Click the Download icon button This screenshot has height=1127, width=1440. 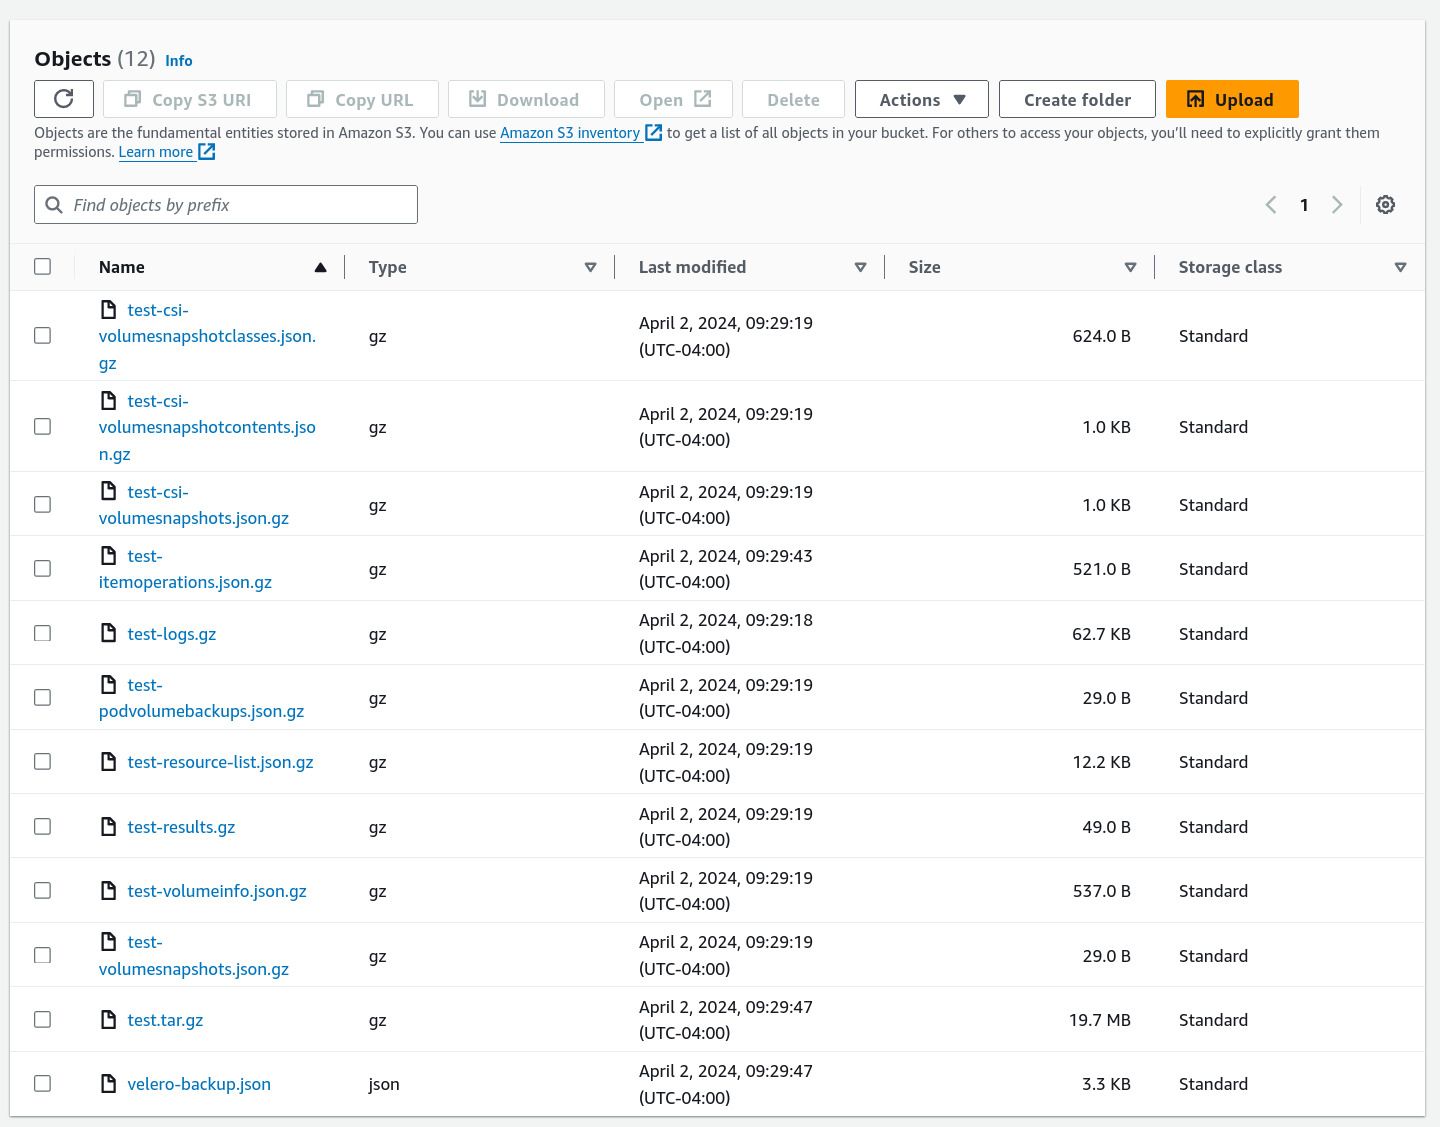click(x=479, y=99)
